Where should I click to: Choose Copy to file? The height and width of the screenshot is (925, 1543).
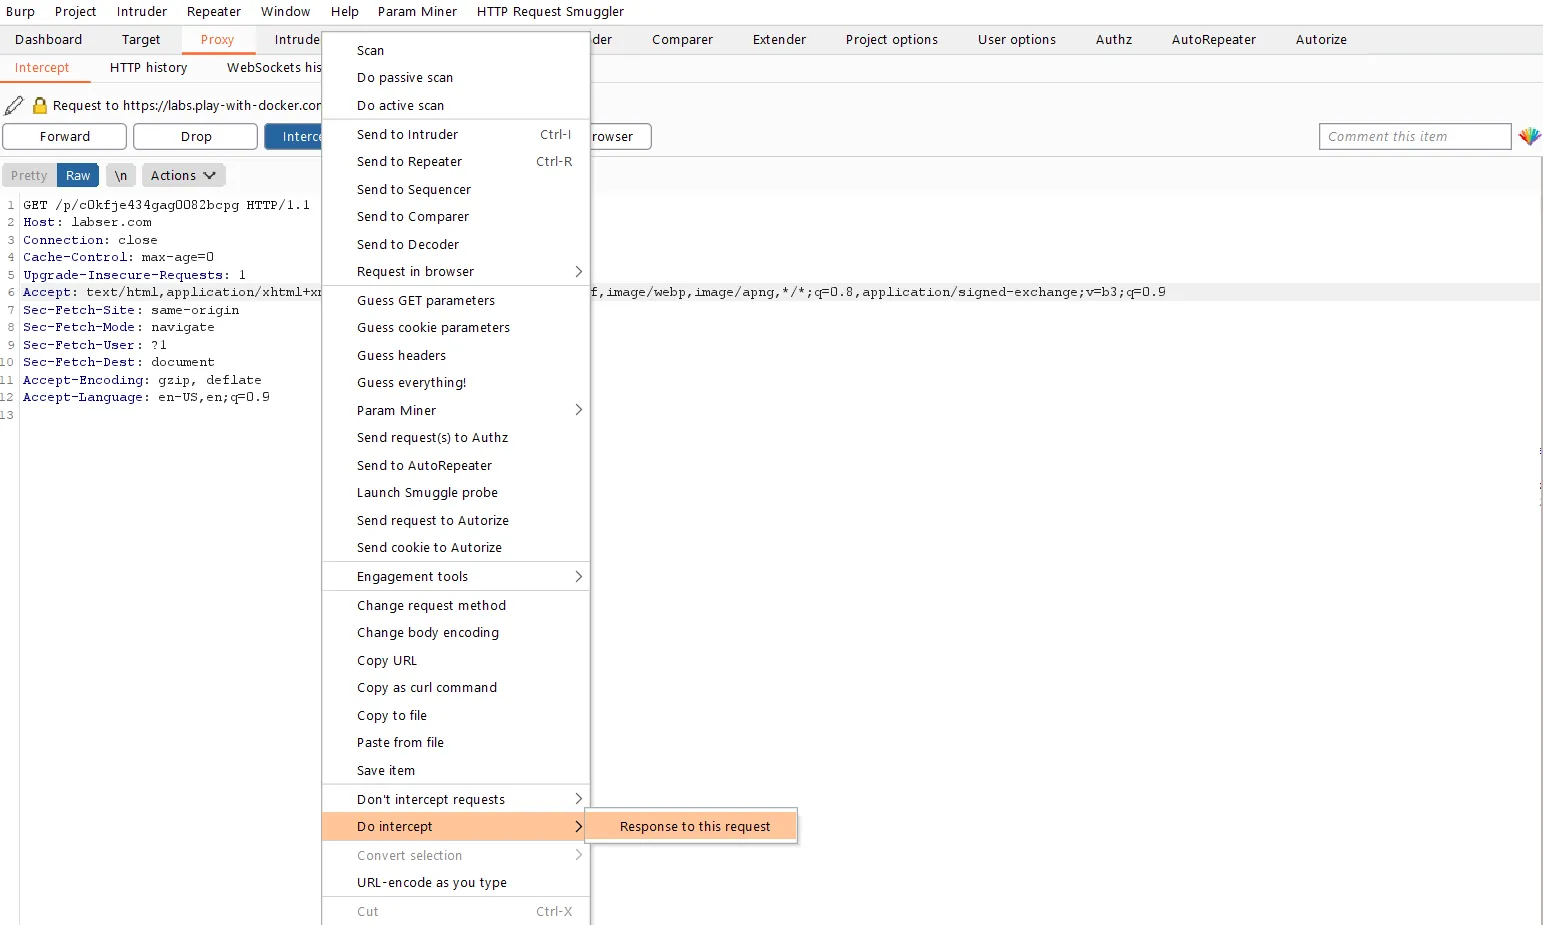coord(456,716)
